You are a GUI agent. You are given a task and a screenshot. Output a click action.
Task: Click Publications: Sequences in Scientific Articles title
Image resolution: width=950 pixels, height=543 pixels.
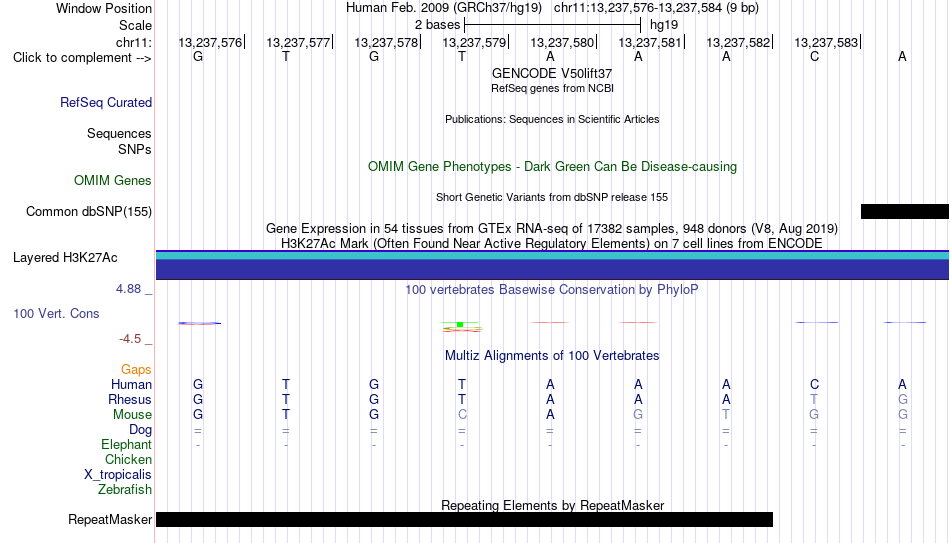(x=552, y=119)
